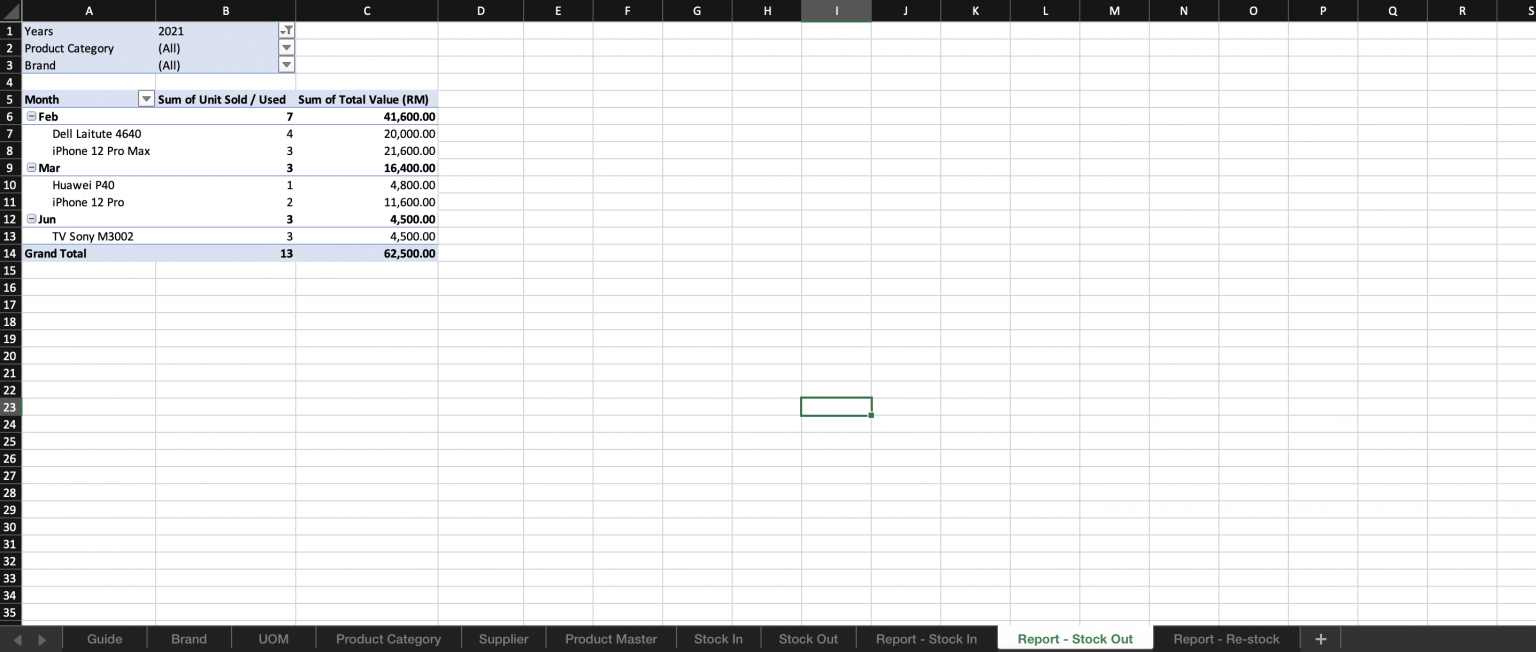Click the plus icon to add a new sheet
This screenshot has height=652, width=1536.
[1320, 638]
